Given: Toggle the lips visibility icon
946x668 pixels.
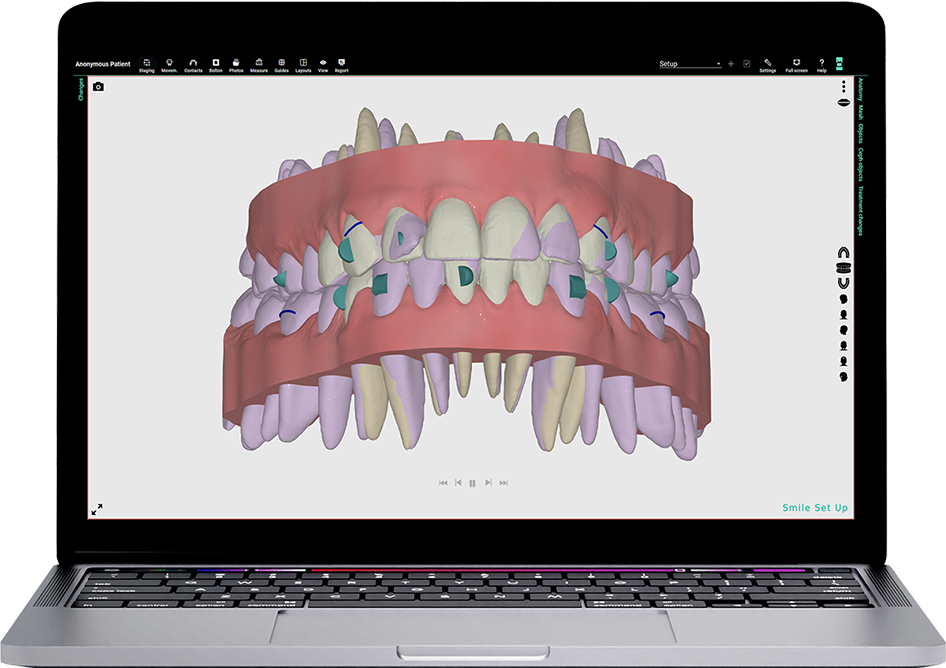Looking at the screenshot, I should click(843, 101).
